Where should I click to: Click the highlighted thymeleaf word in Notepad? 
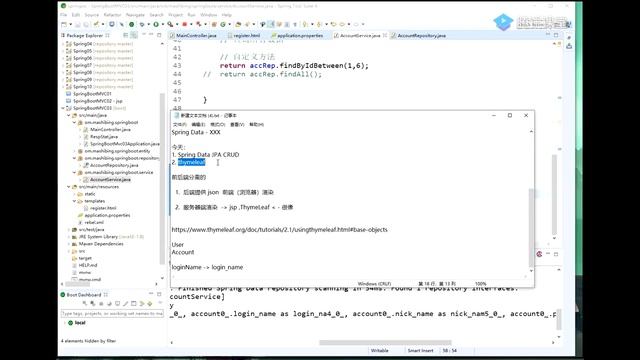[x=191, y=162]
